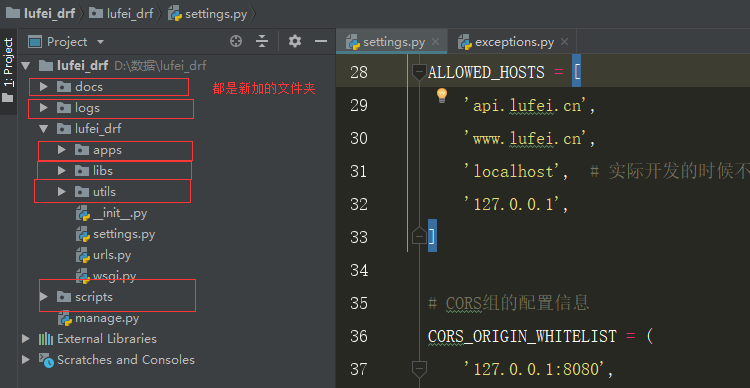
Task: Select wsgi.py file in project tree
Action: [114, 276]
